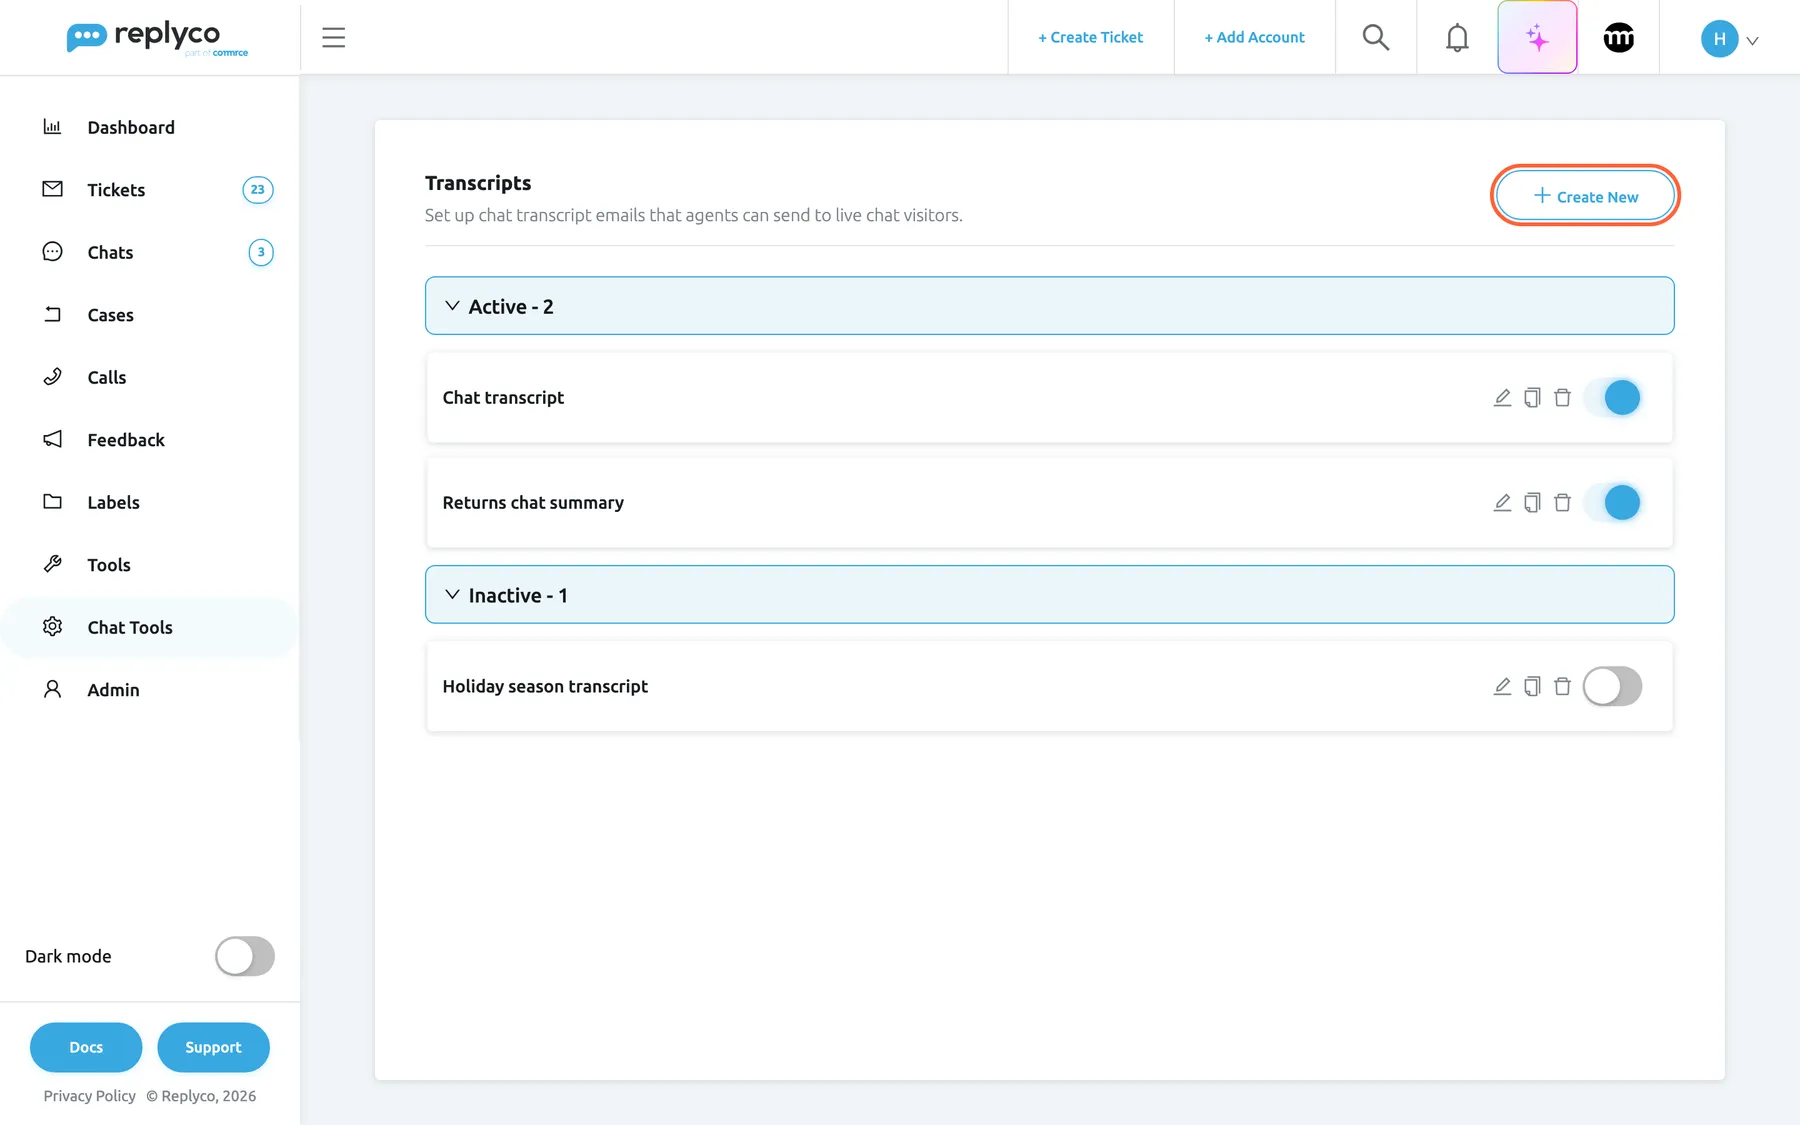Go to Dashboard in sidebar
Screen dimensions: 1800x1125
[150, 128]
